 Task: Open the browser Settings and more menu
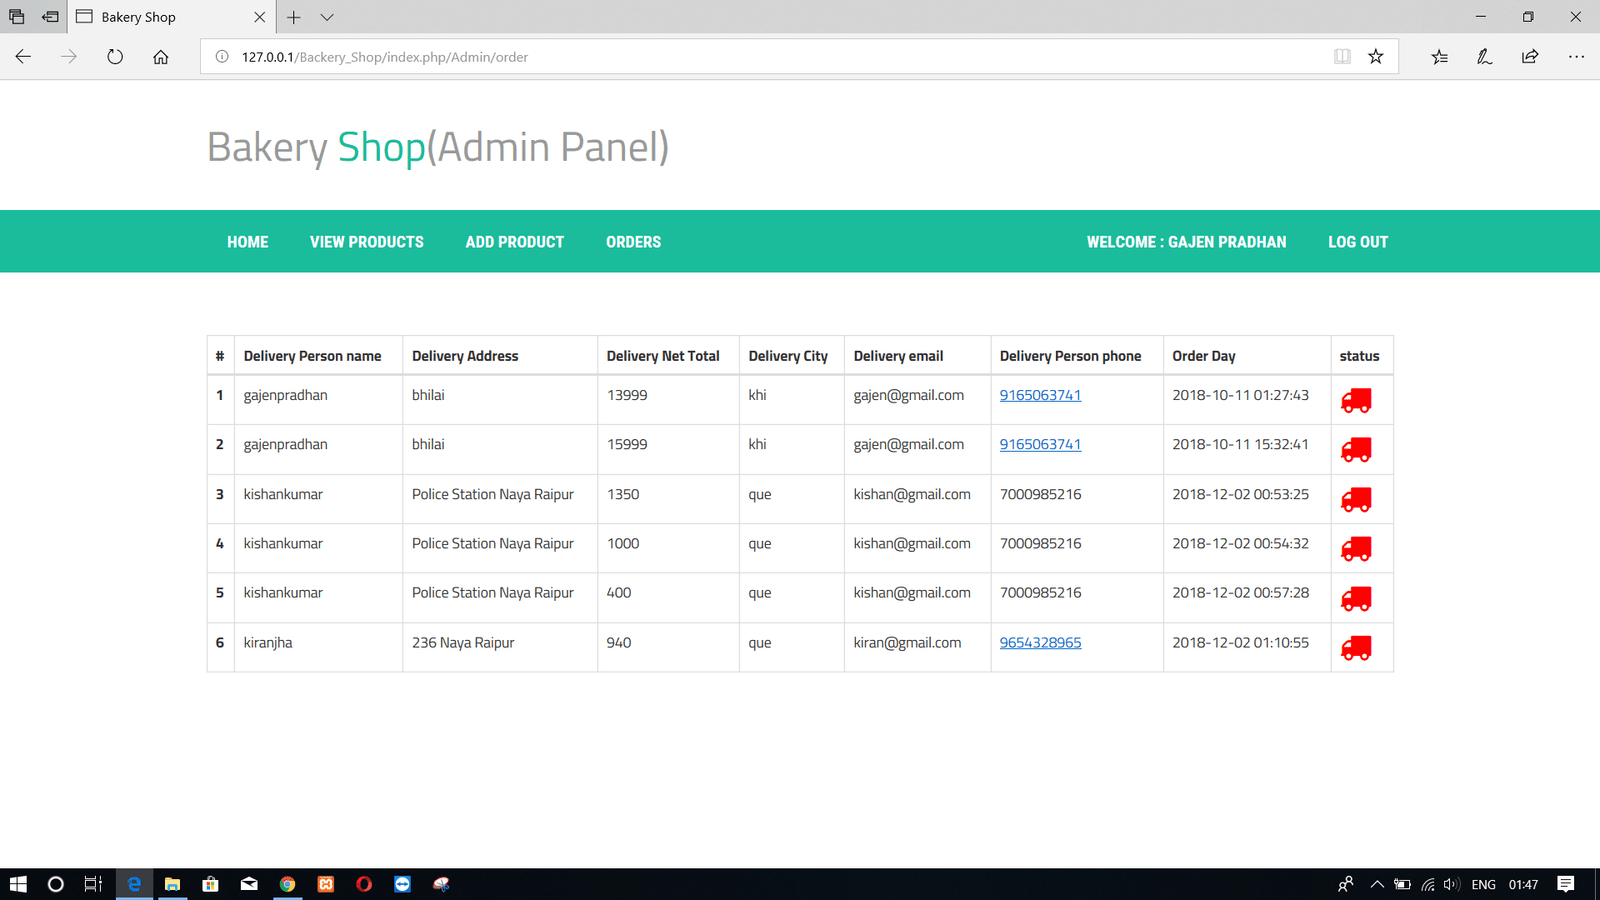(1576, 57)
